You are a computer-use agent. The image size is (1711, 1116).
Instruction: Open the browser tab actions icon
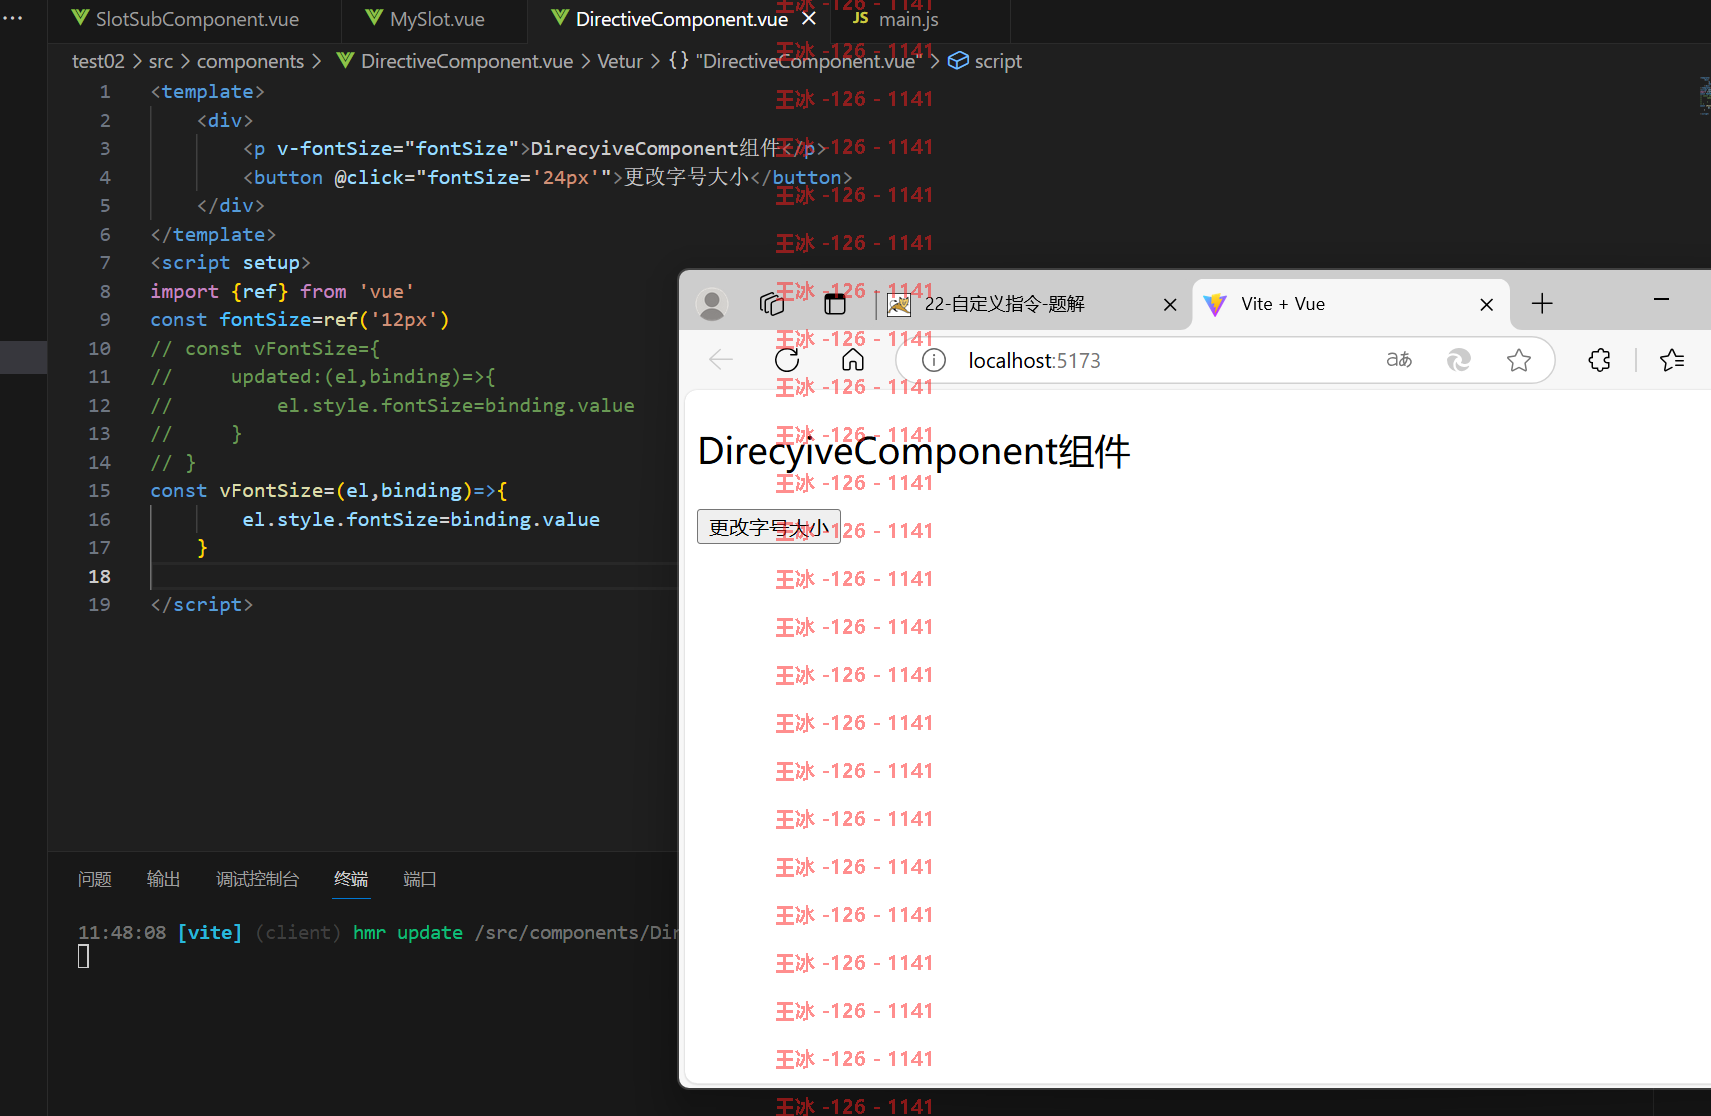click(835, 304)
